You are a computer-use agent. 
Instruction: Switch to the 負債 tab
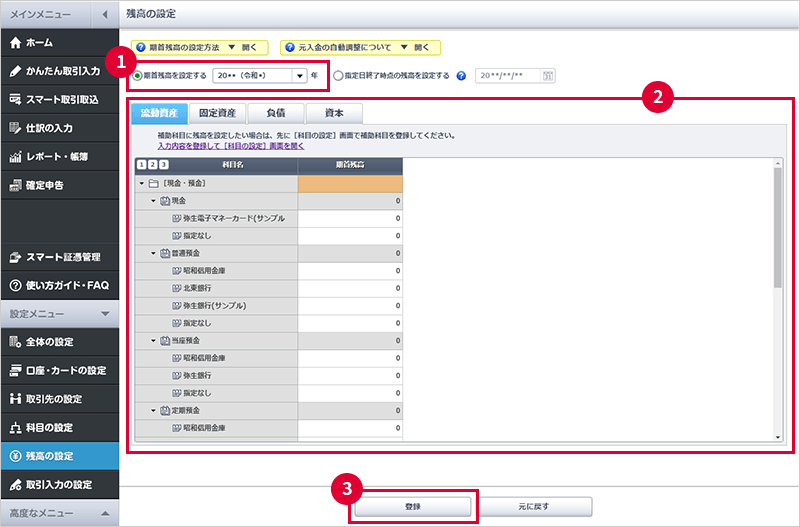click(x=275, y=113)
